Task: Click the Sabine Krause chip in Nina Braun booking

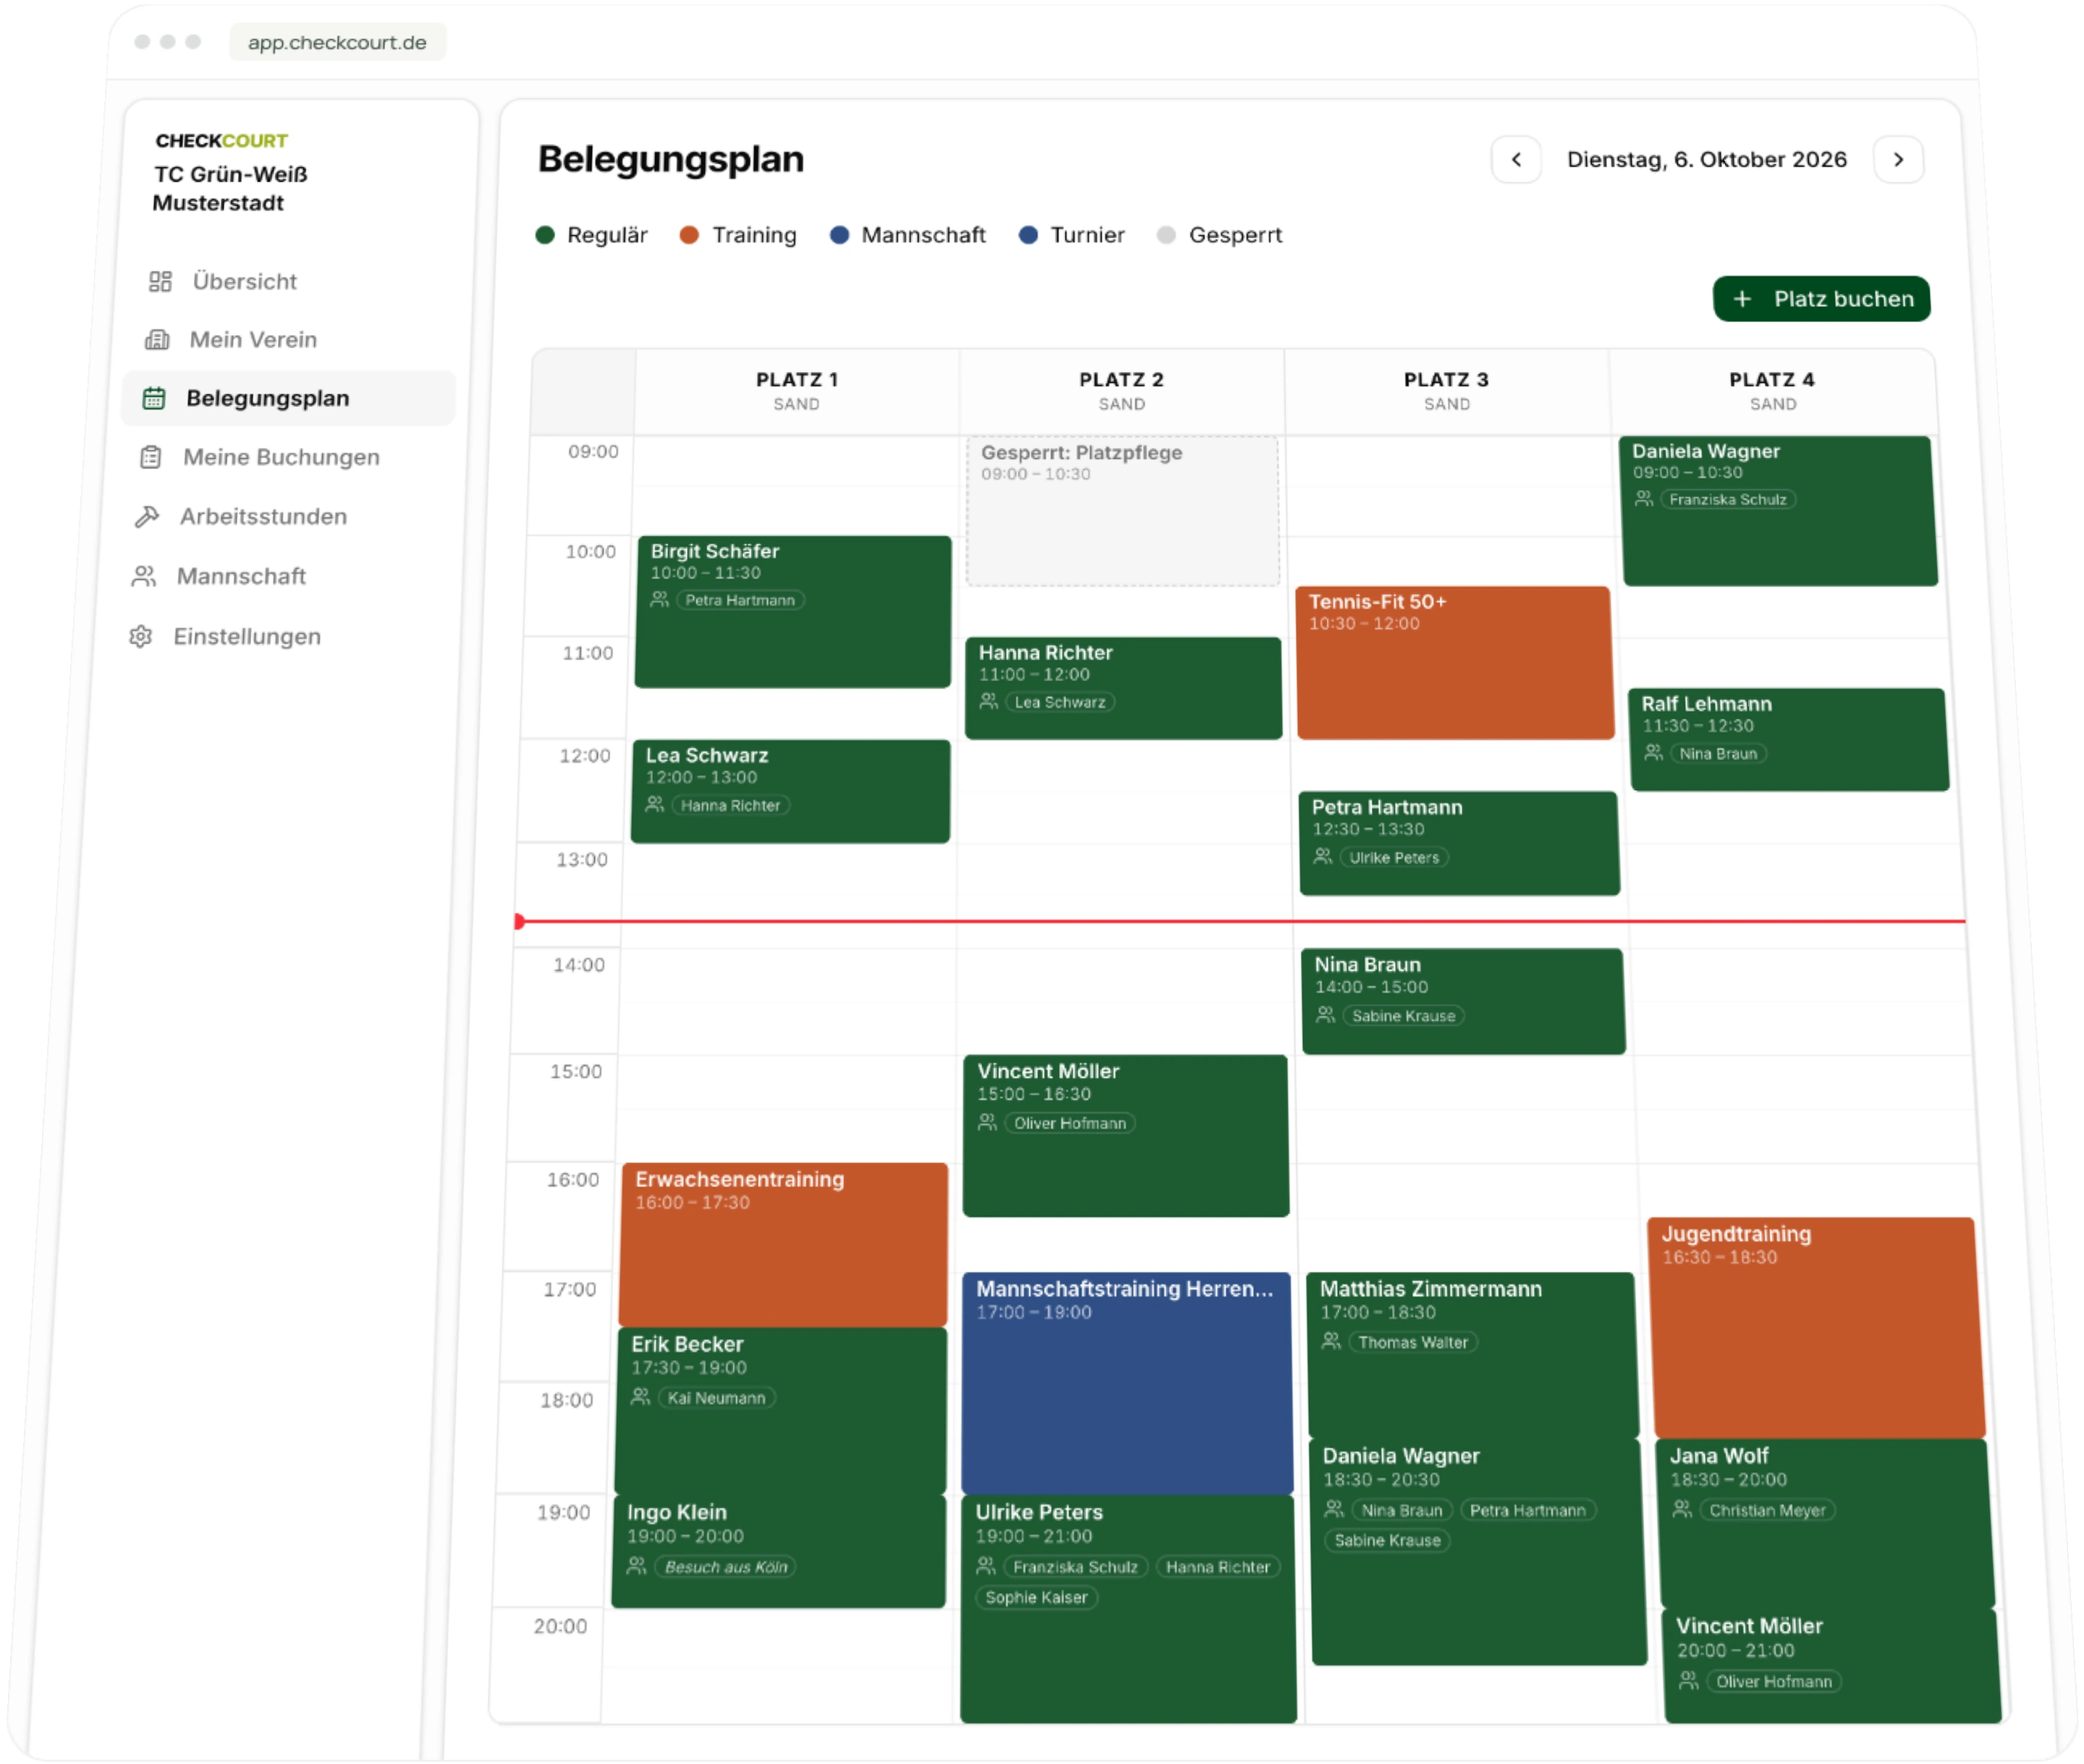Action: coord(1404,1016)
